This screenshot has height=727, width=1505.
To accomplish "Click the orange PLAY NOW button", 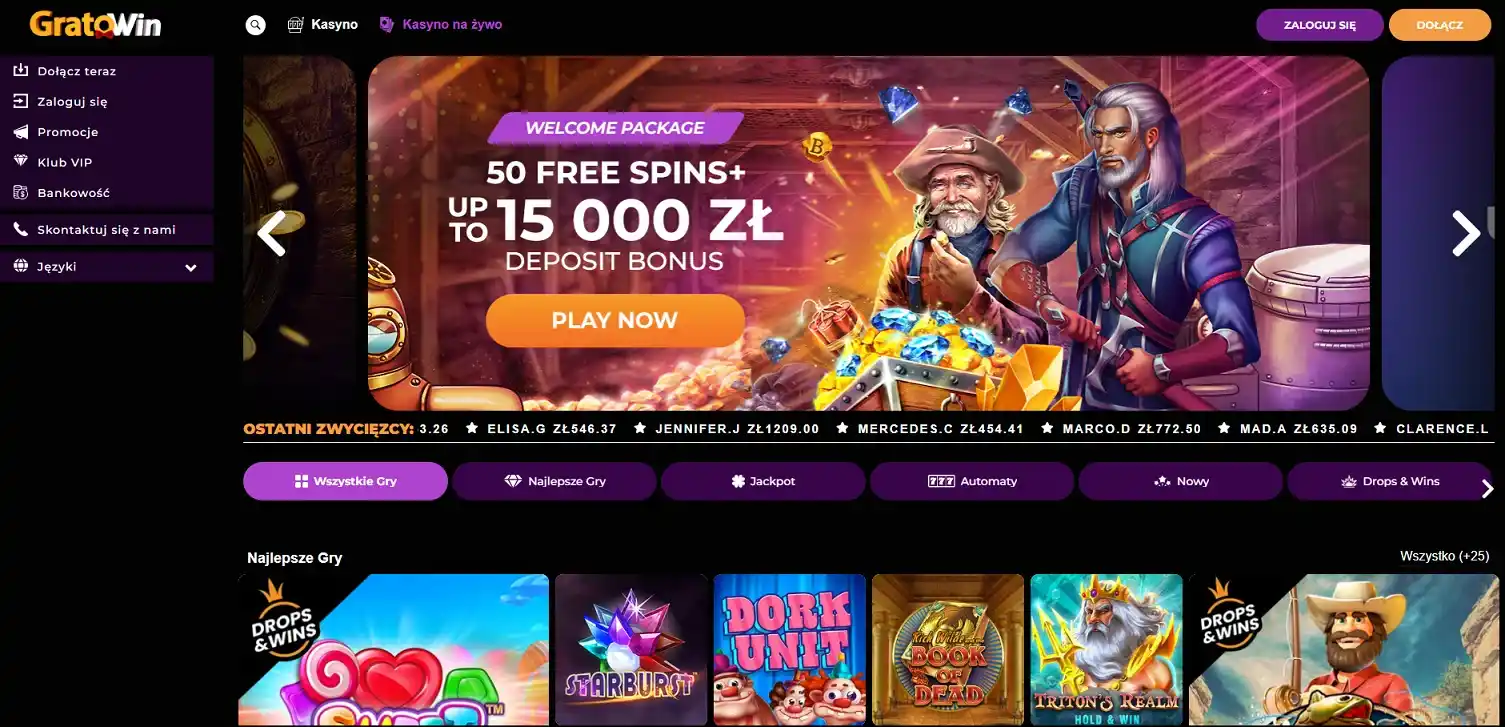I will 615,320.
